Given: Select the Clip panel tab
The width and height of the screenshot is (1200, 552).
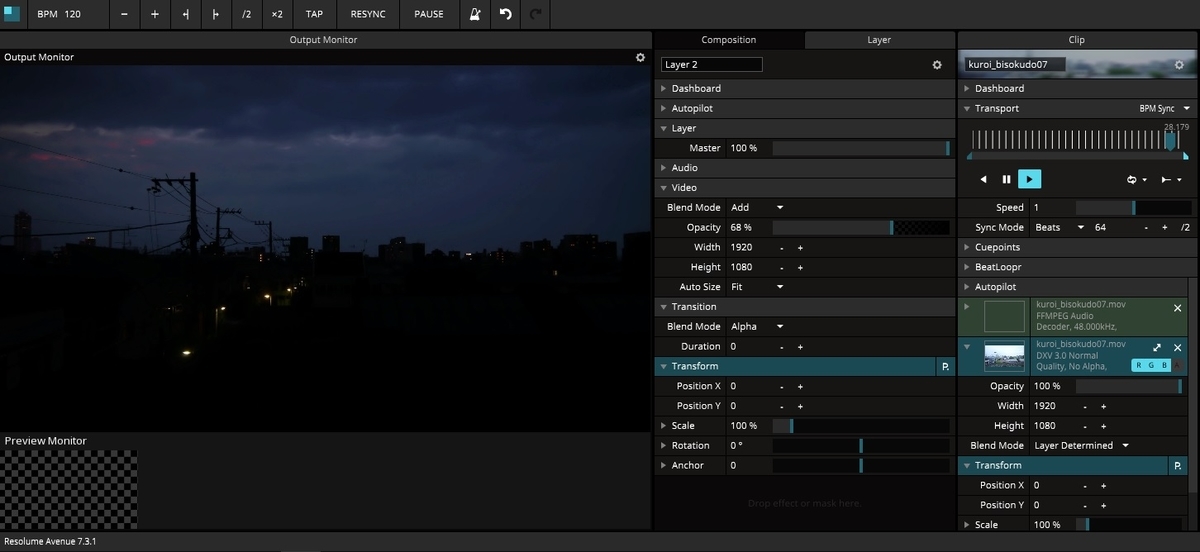Looking at the screenshot, I should click(1076, 40).
